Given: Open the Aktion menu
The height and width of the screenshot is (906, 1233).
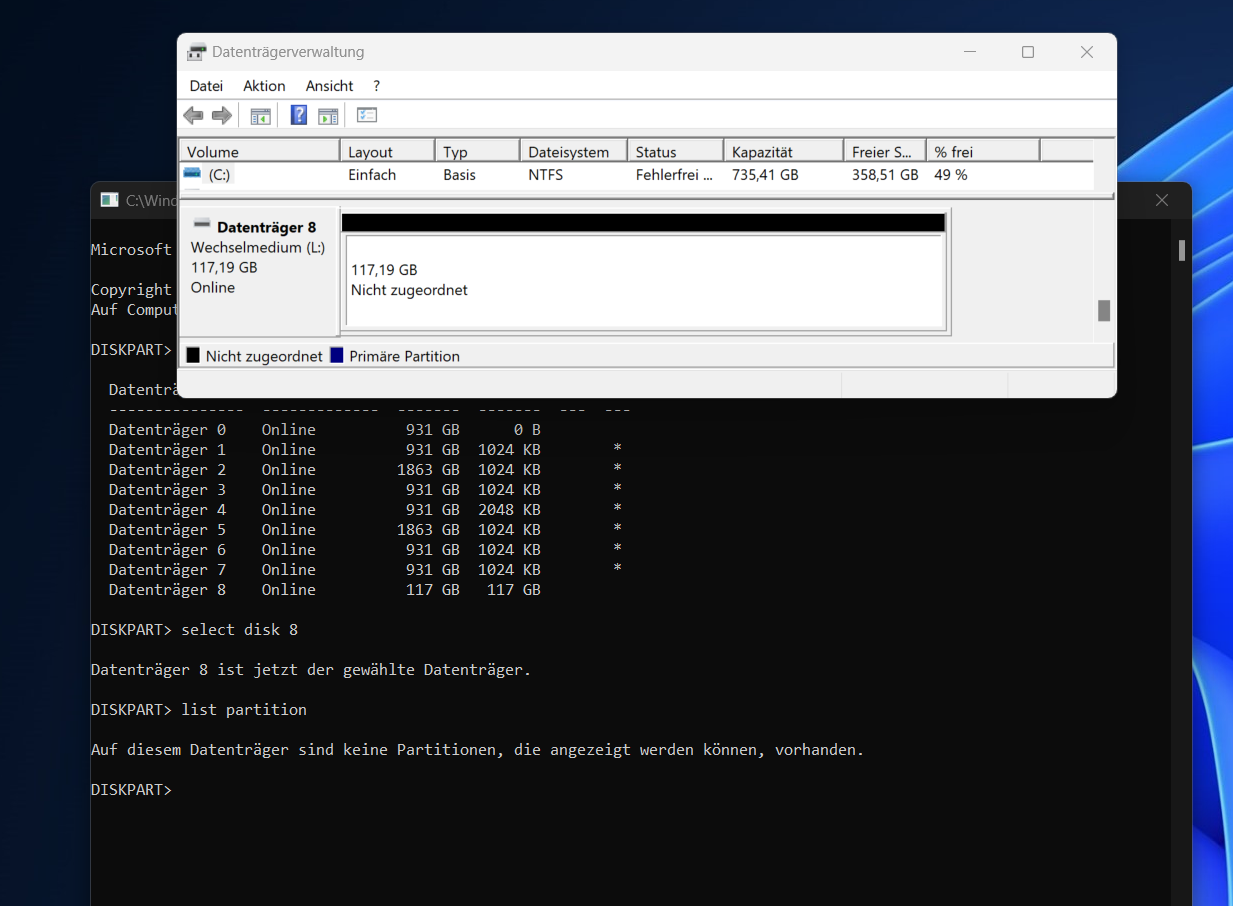Looking at the screenshot, I should (264, 86).
